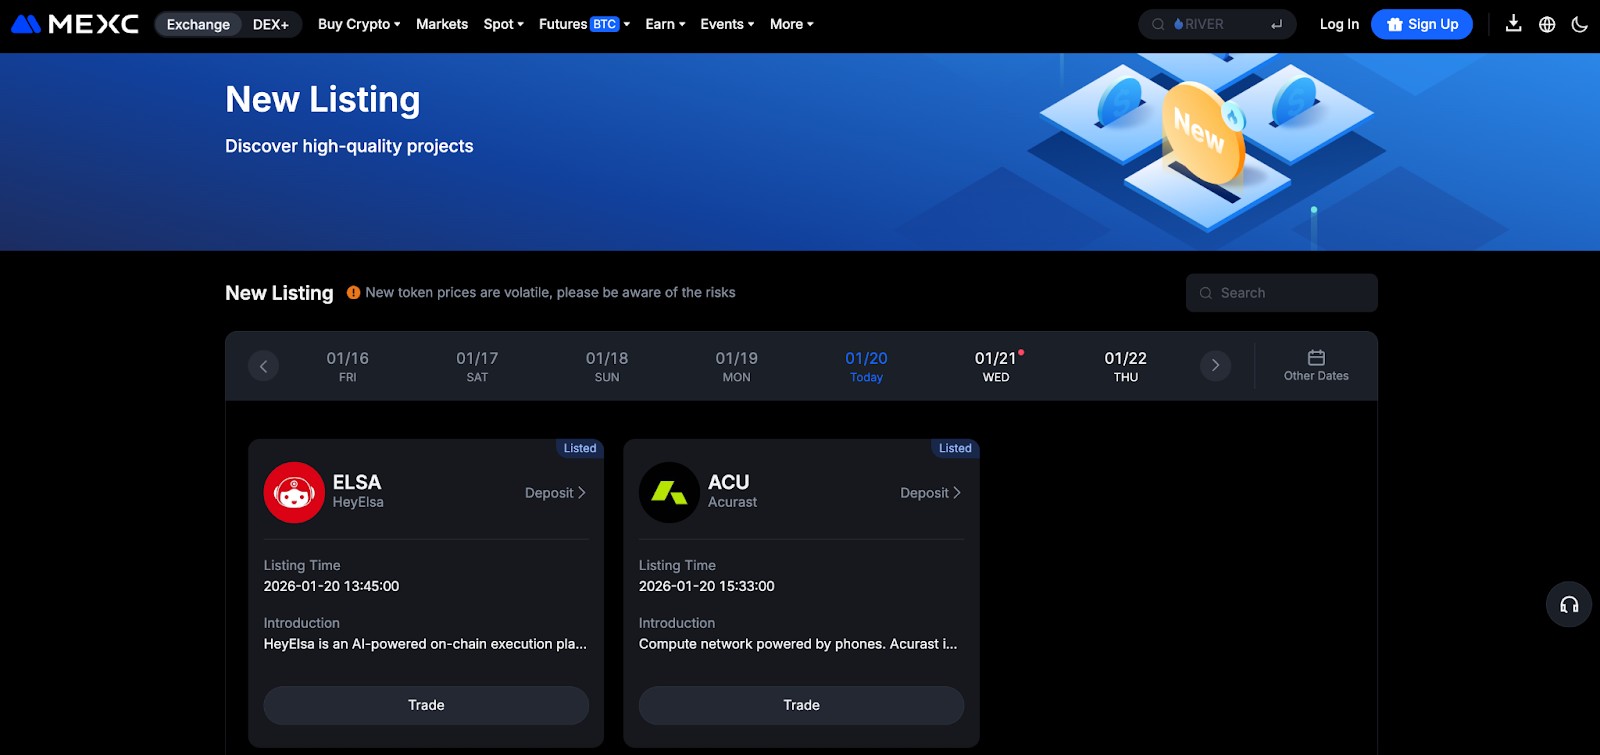Expand the Spot dropdown

[504, 24]
